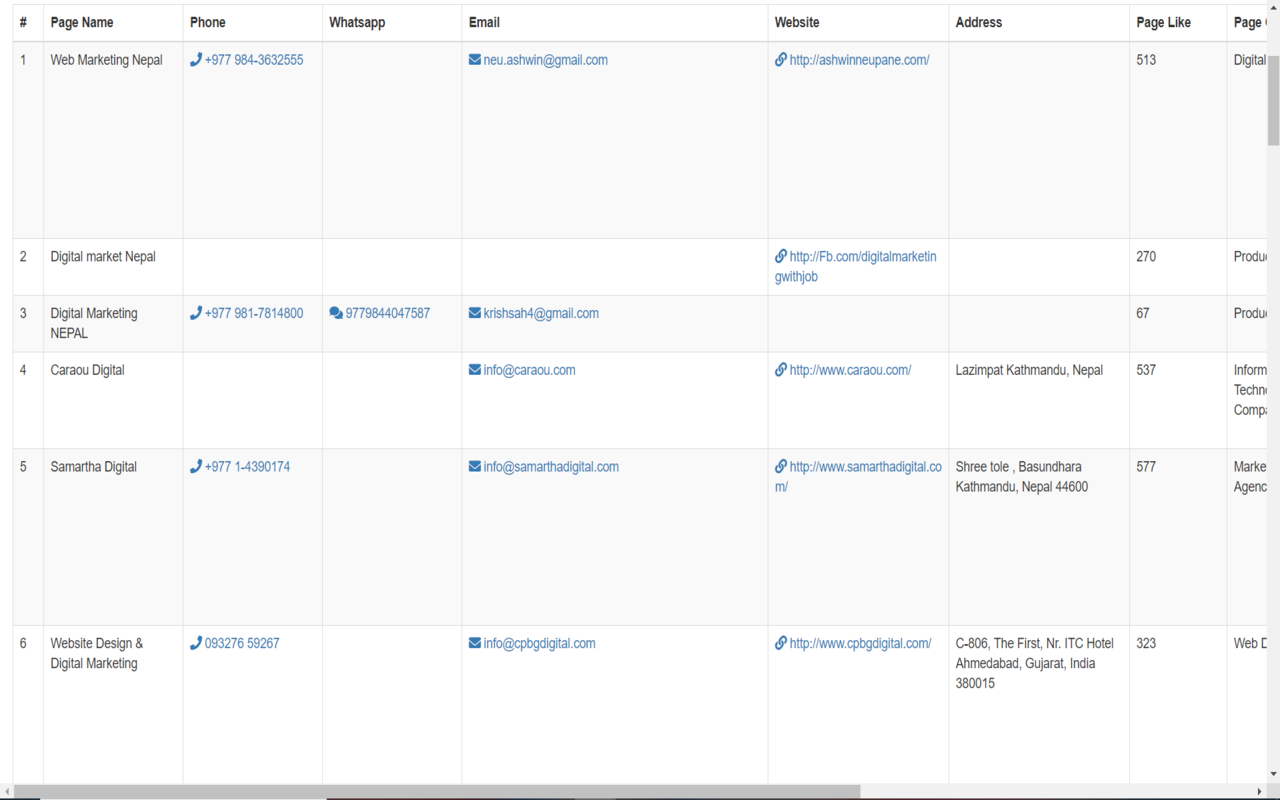Dial Samartha Digital number +977 1-4390174
This screenshot has height=800, width=1280.
point(247,467)
